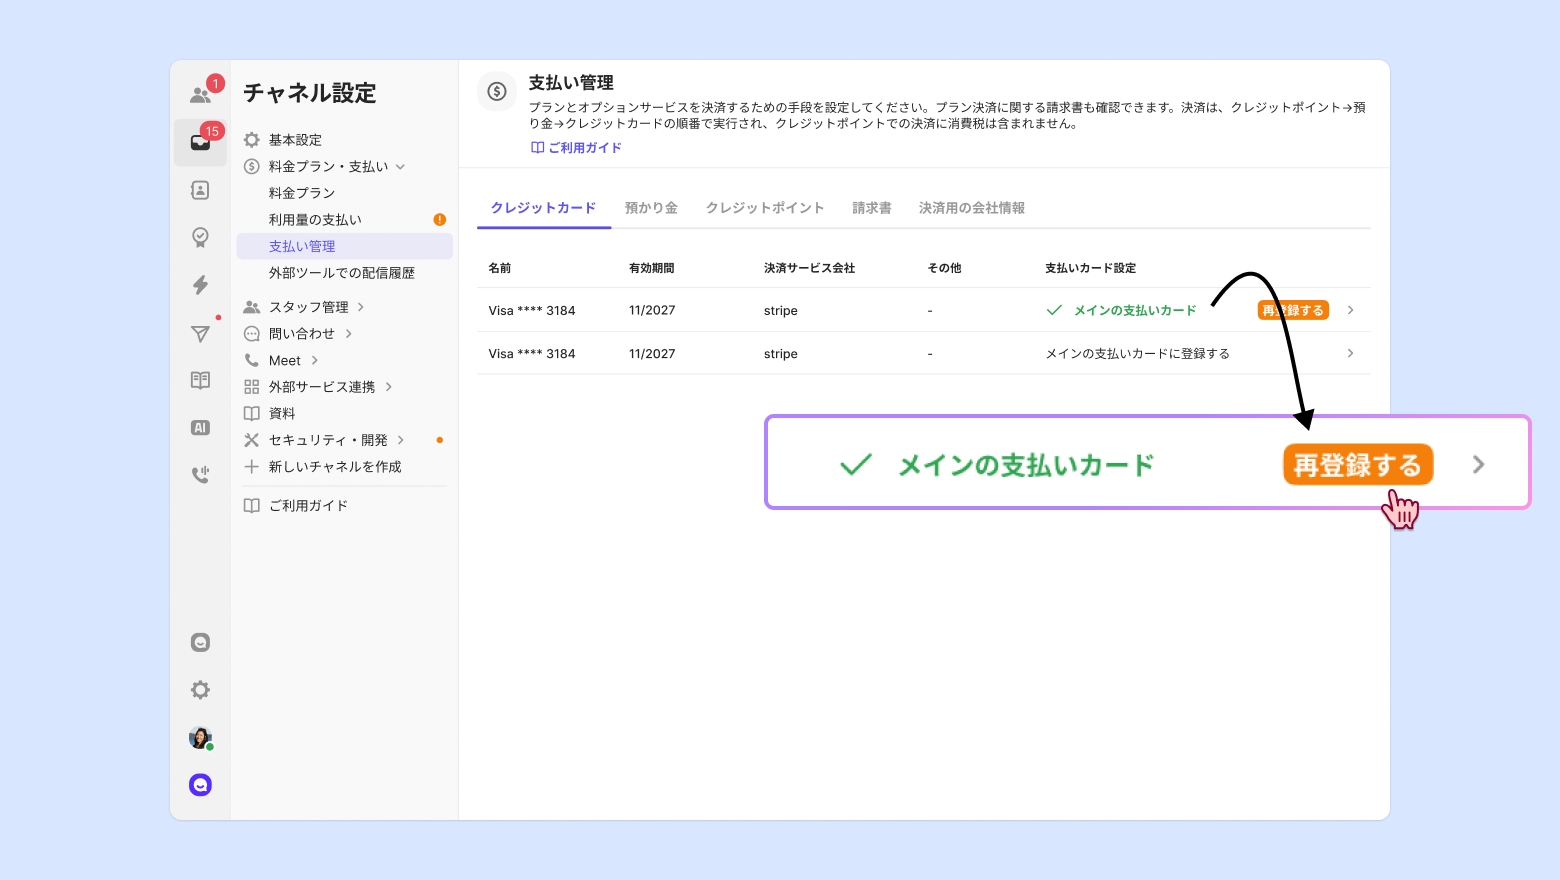Expand the セキュリティ・開発 menu
1560x880 pixels.
pyautogui.click(x=328, y=440)
